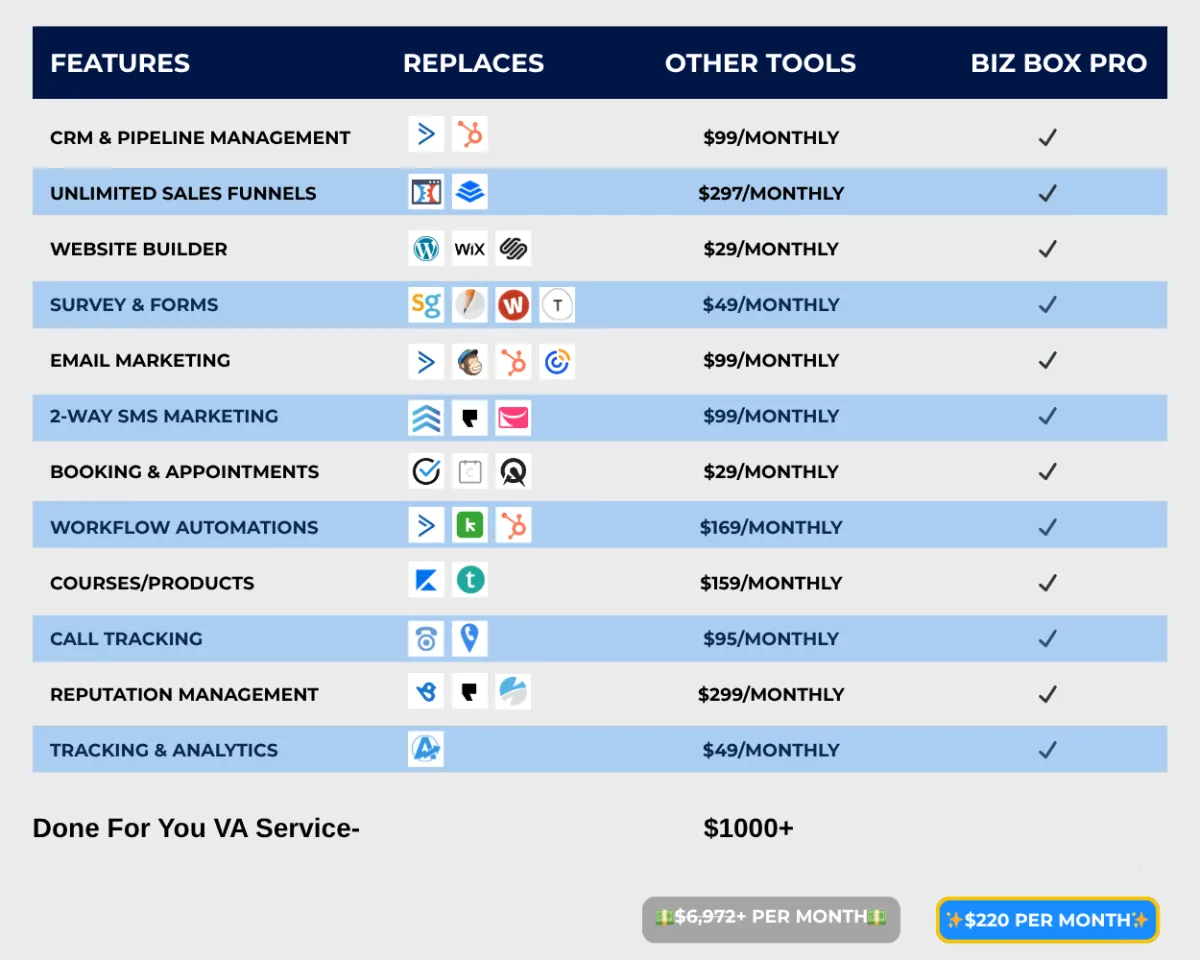Screen dimensions: 1200x960
Task: Click the crossed-out $6,972+ PER MONTH button
Action: coord(771,919)
